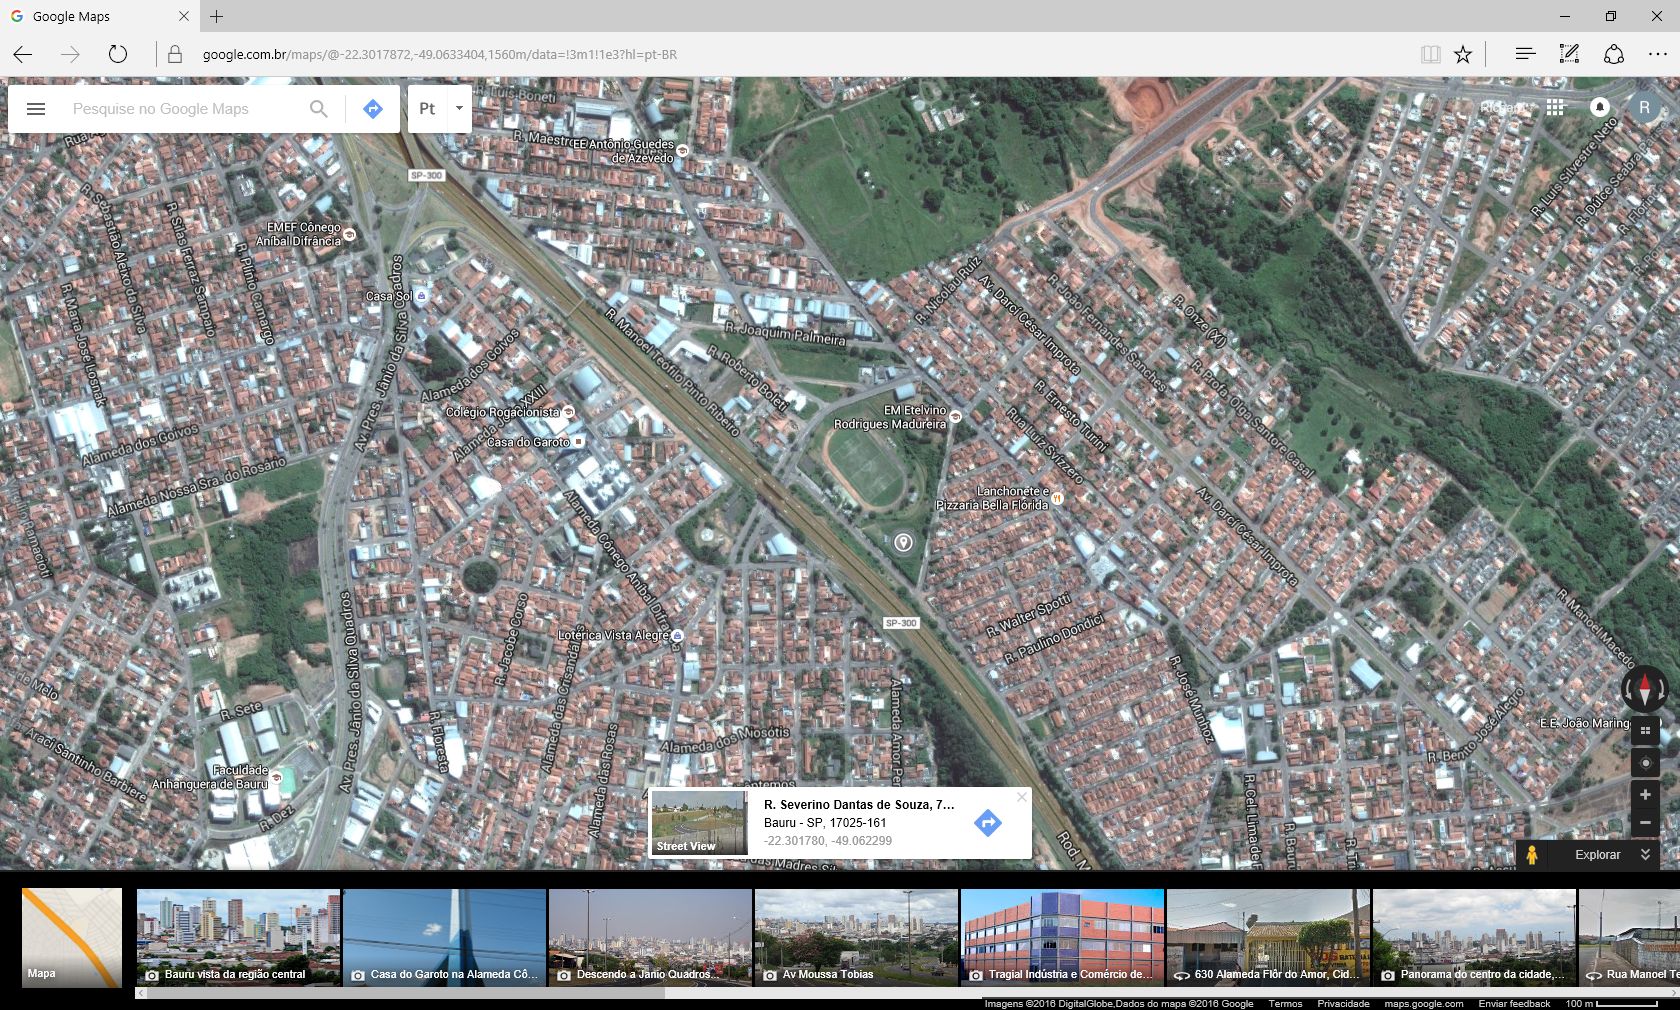
Task: Click the Termos link in the footer
Action: (x=1285, y=1003)
